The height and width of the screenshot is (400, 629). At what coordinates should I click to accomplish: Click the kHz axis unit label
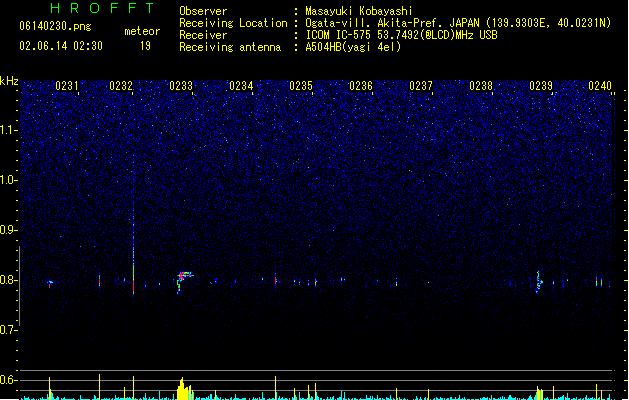(x=9, y=81)
